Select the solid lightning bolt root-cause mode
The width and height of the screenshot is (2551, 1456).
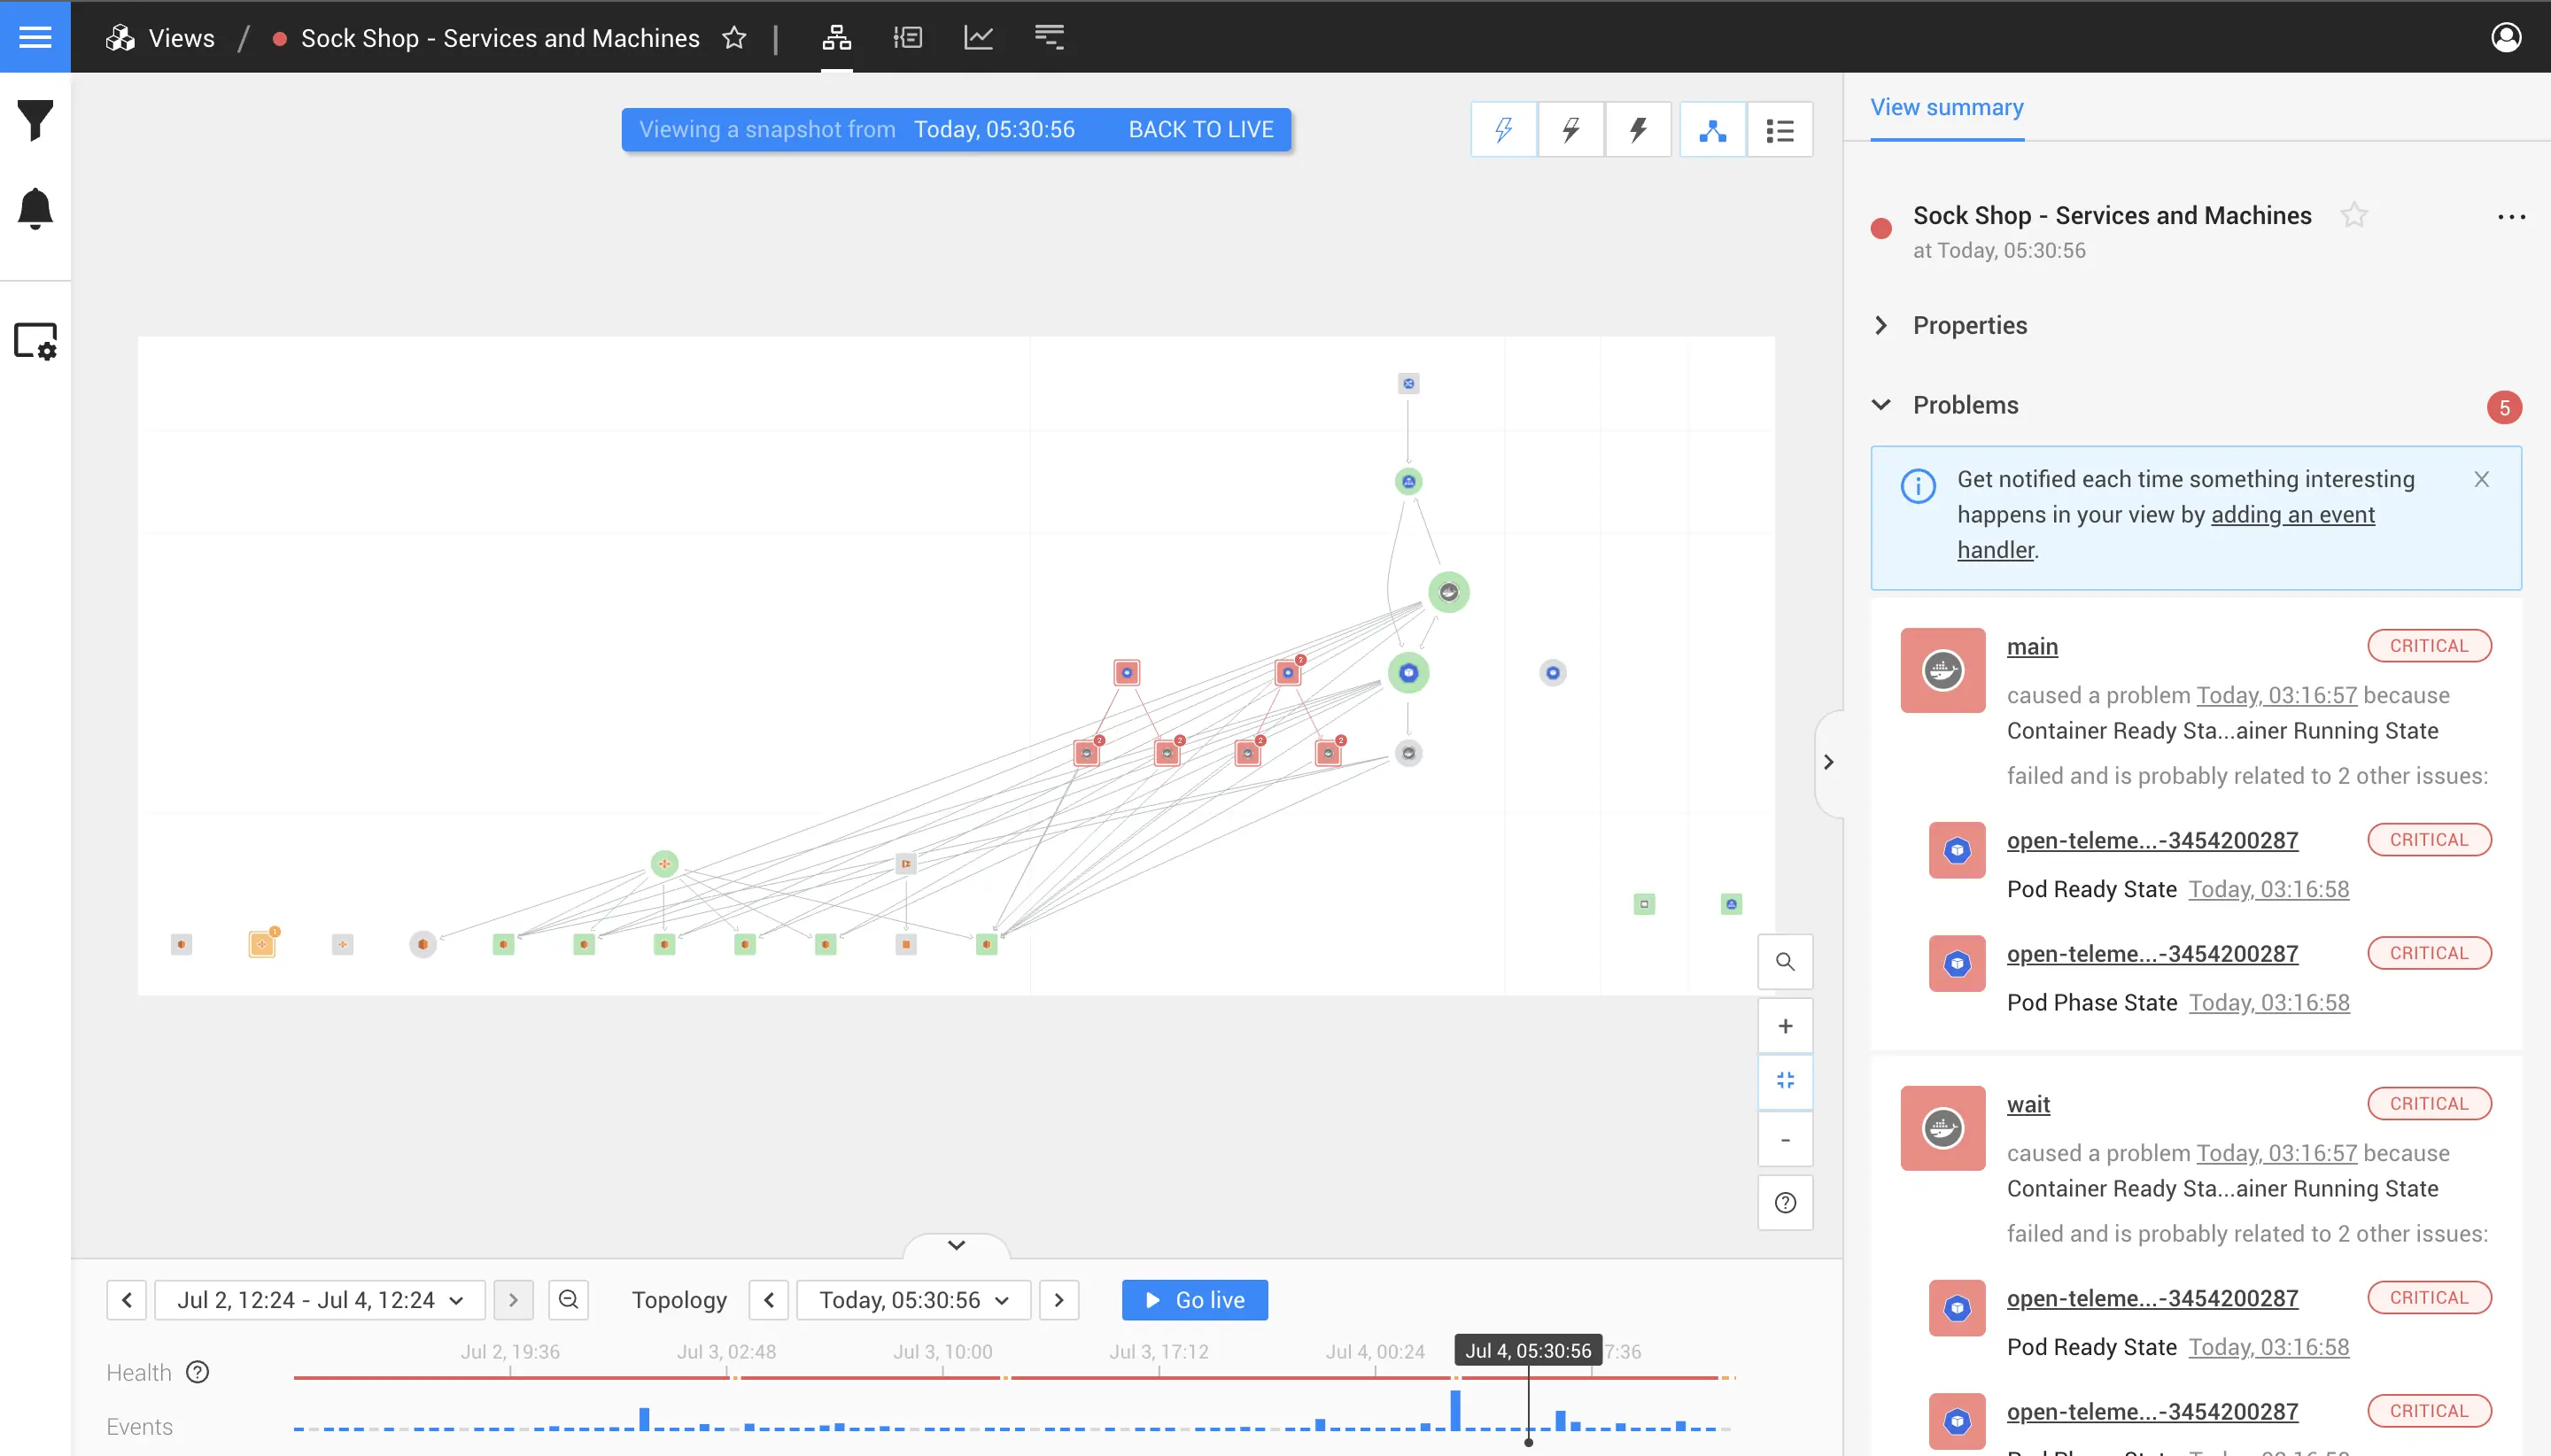tap(1637, 130)
